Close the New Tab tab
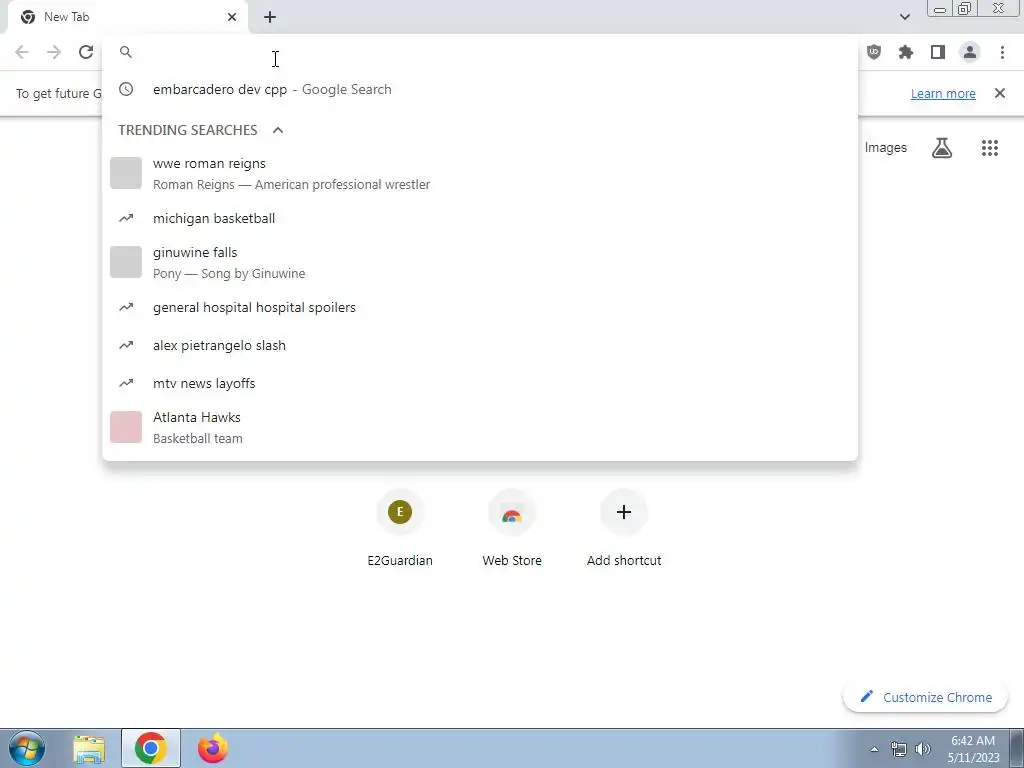The height and width of the screenshot is (768, 1024). 232,17
